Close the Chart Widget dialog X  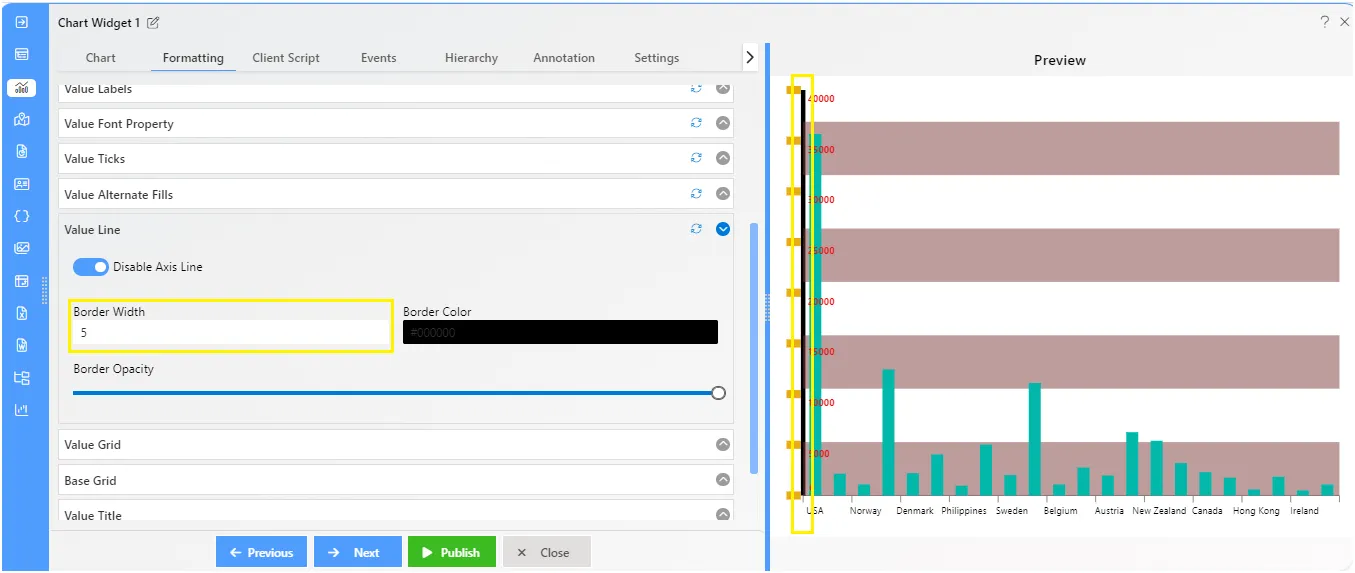(1344, 21)
